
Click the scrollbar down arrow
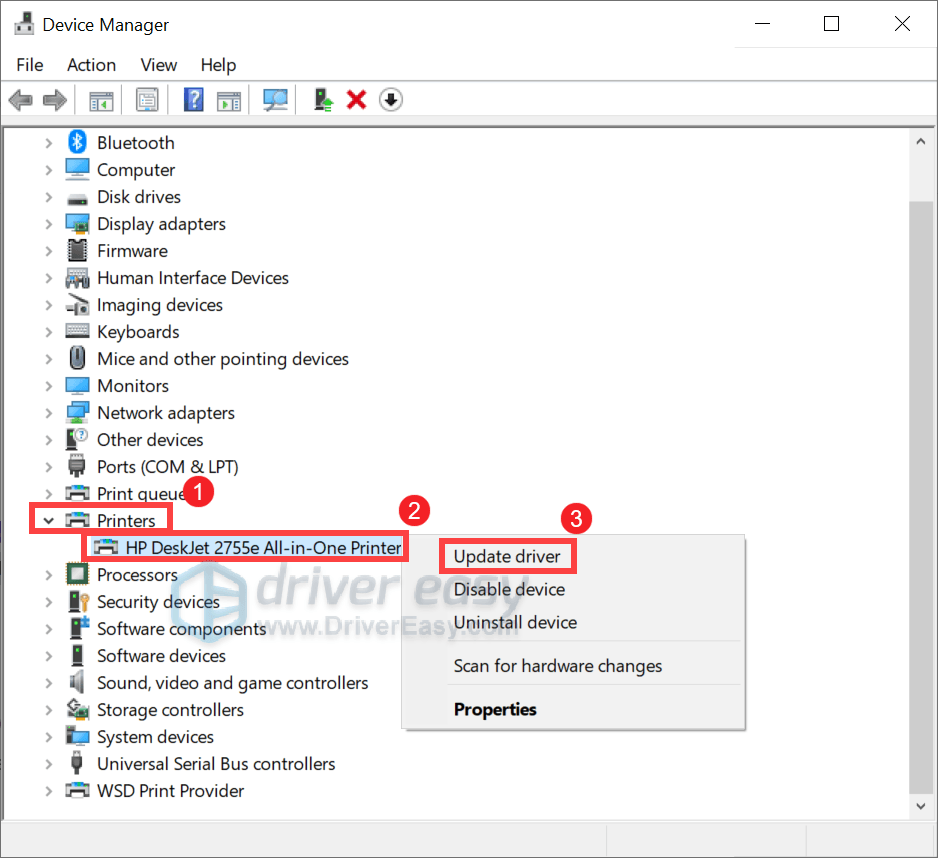coord(921,804)
